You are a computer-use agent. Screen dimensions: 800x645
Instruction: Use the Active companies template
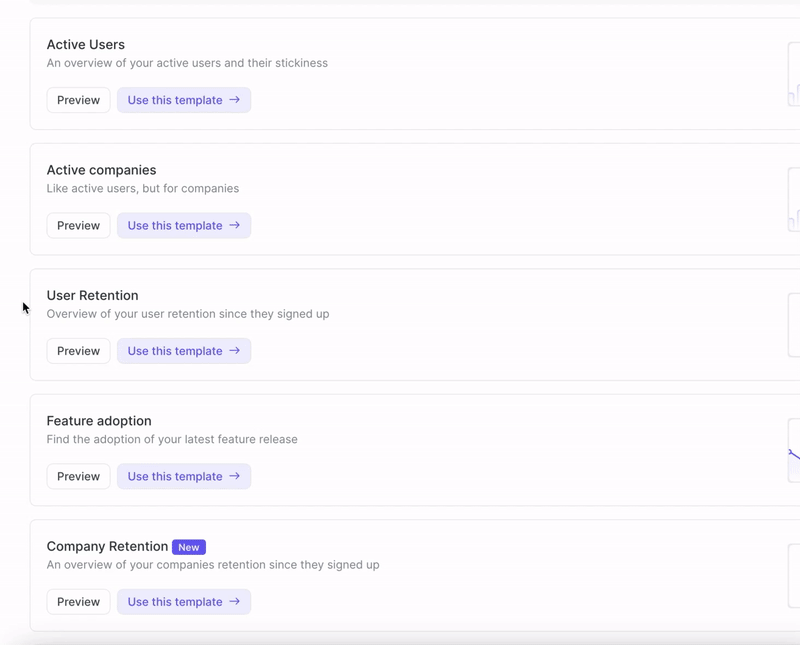pos(184,226)
